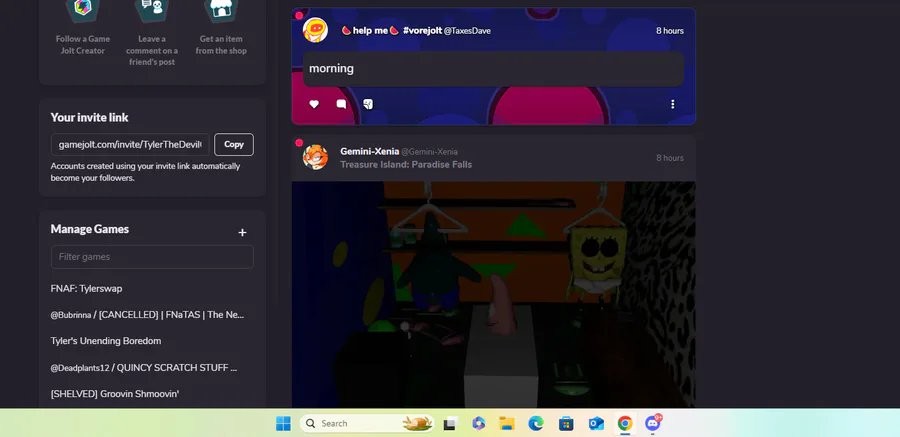
Task: Open QUINCY SCRATCH STUFF game entry
Action: (x=144, y=368)
